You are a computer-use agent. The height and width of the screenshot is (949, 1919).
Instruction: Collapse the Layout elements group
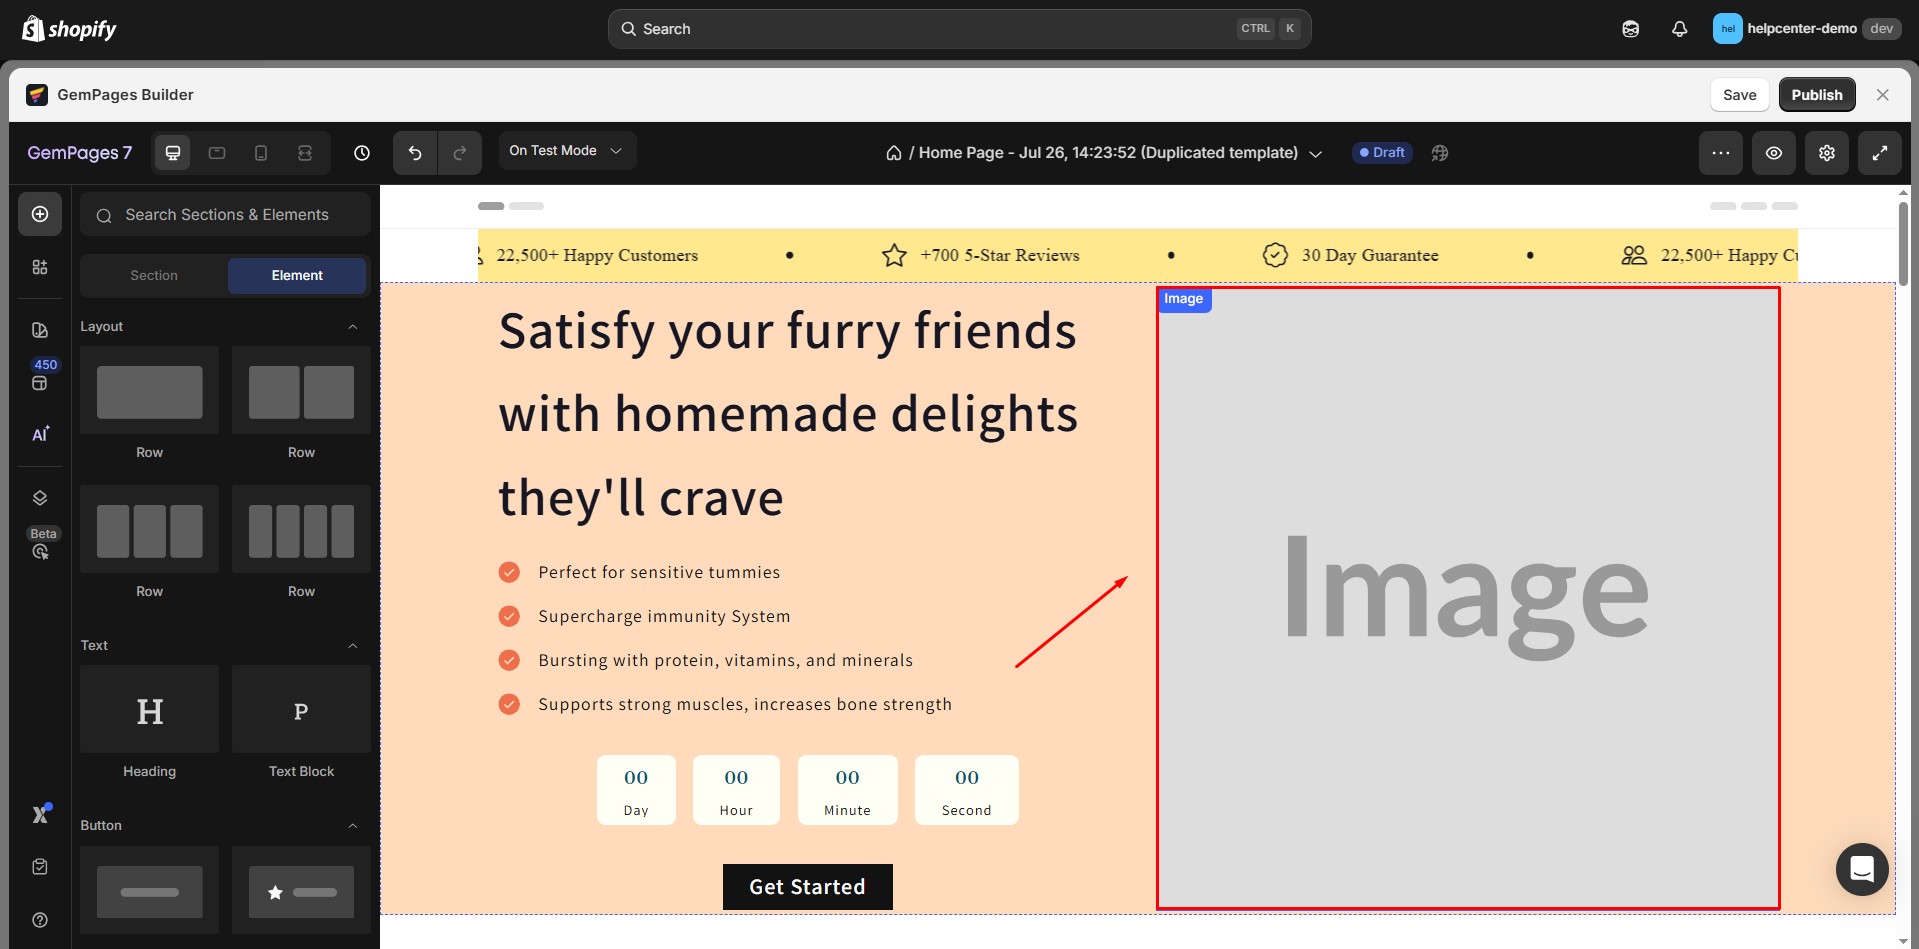352,327
